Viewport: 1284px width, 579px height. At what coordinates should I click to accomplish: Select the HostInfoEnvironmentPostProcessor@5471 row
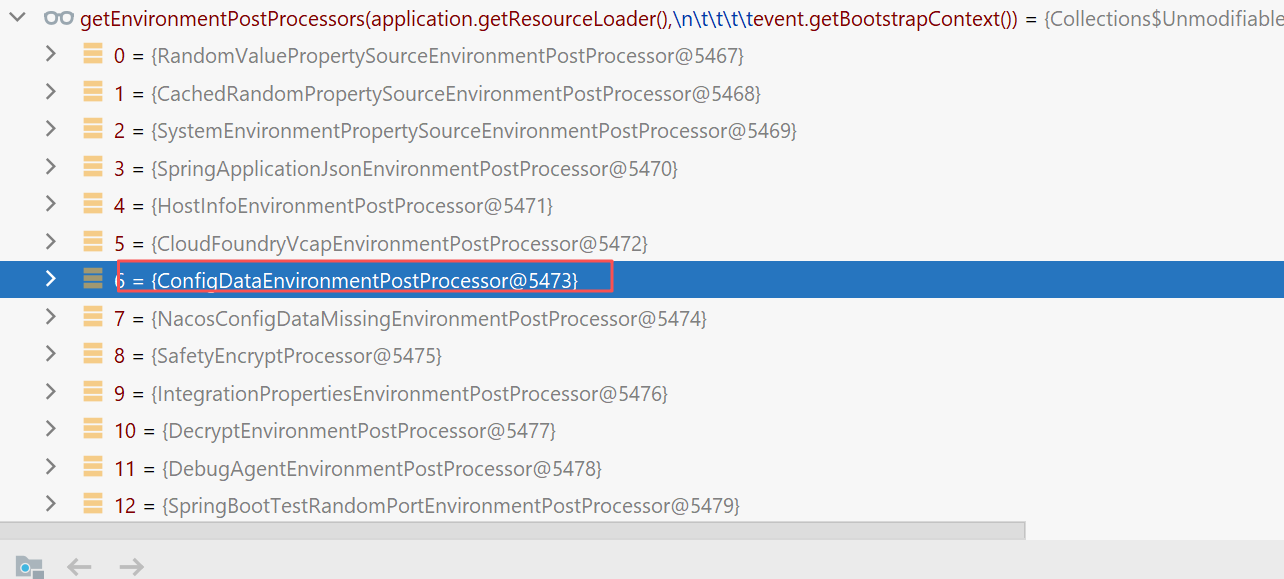(x=352, y=206)
